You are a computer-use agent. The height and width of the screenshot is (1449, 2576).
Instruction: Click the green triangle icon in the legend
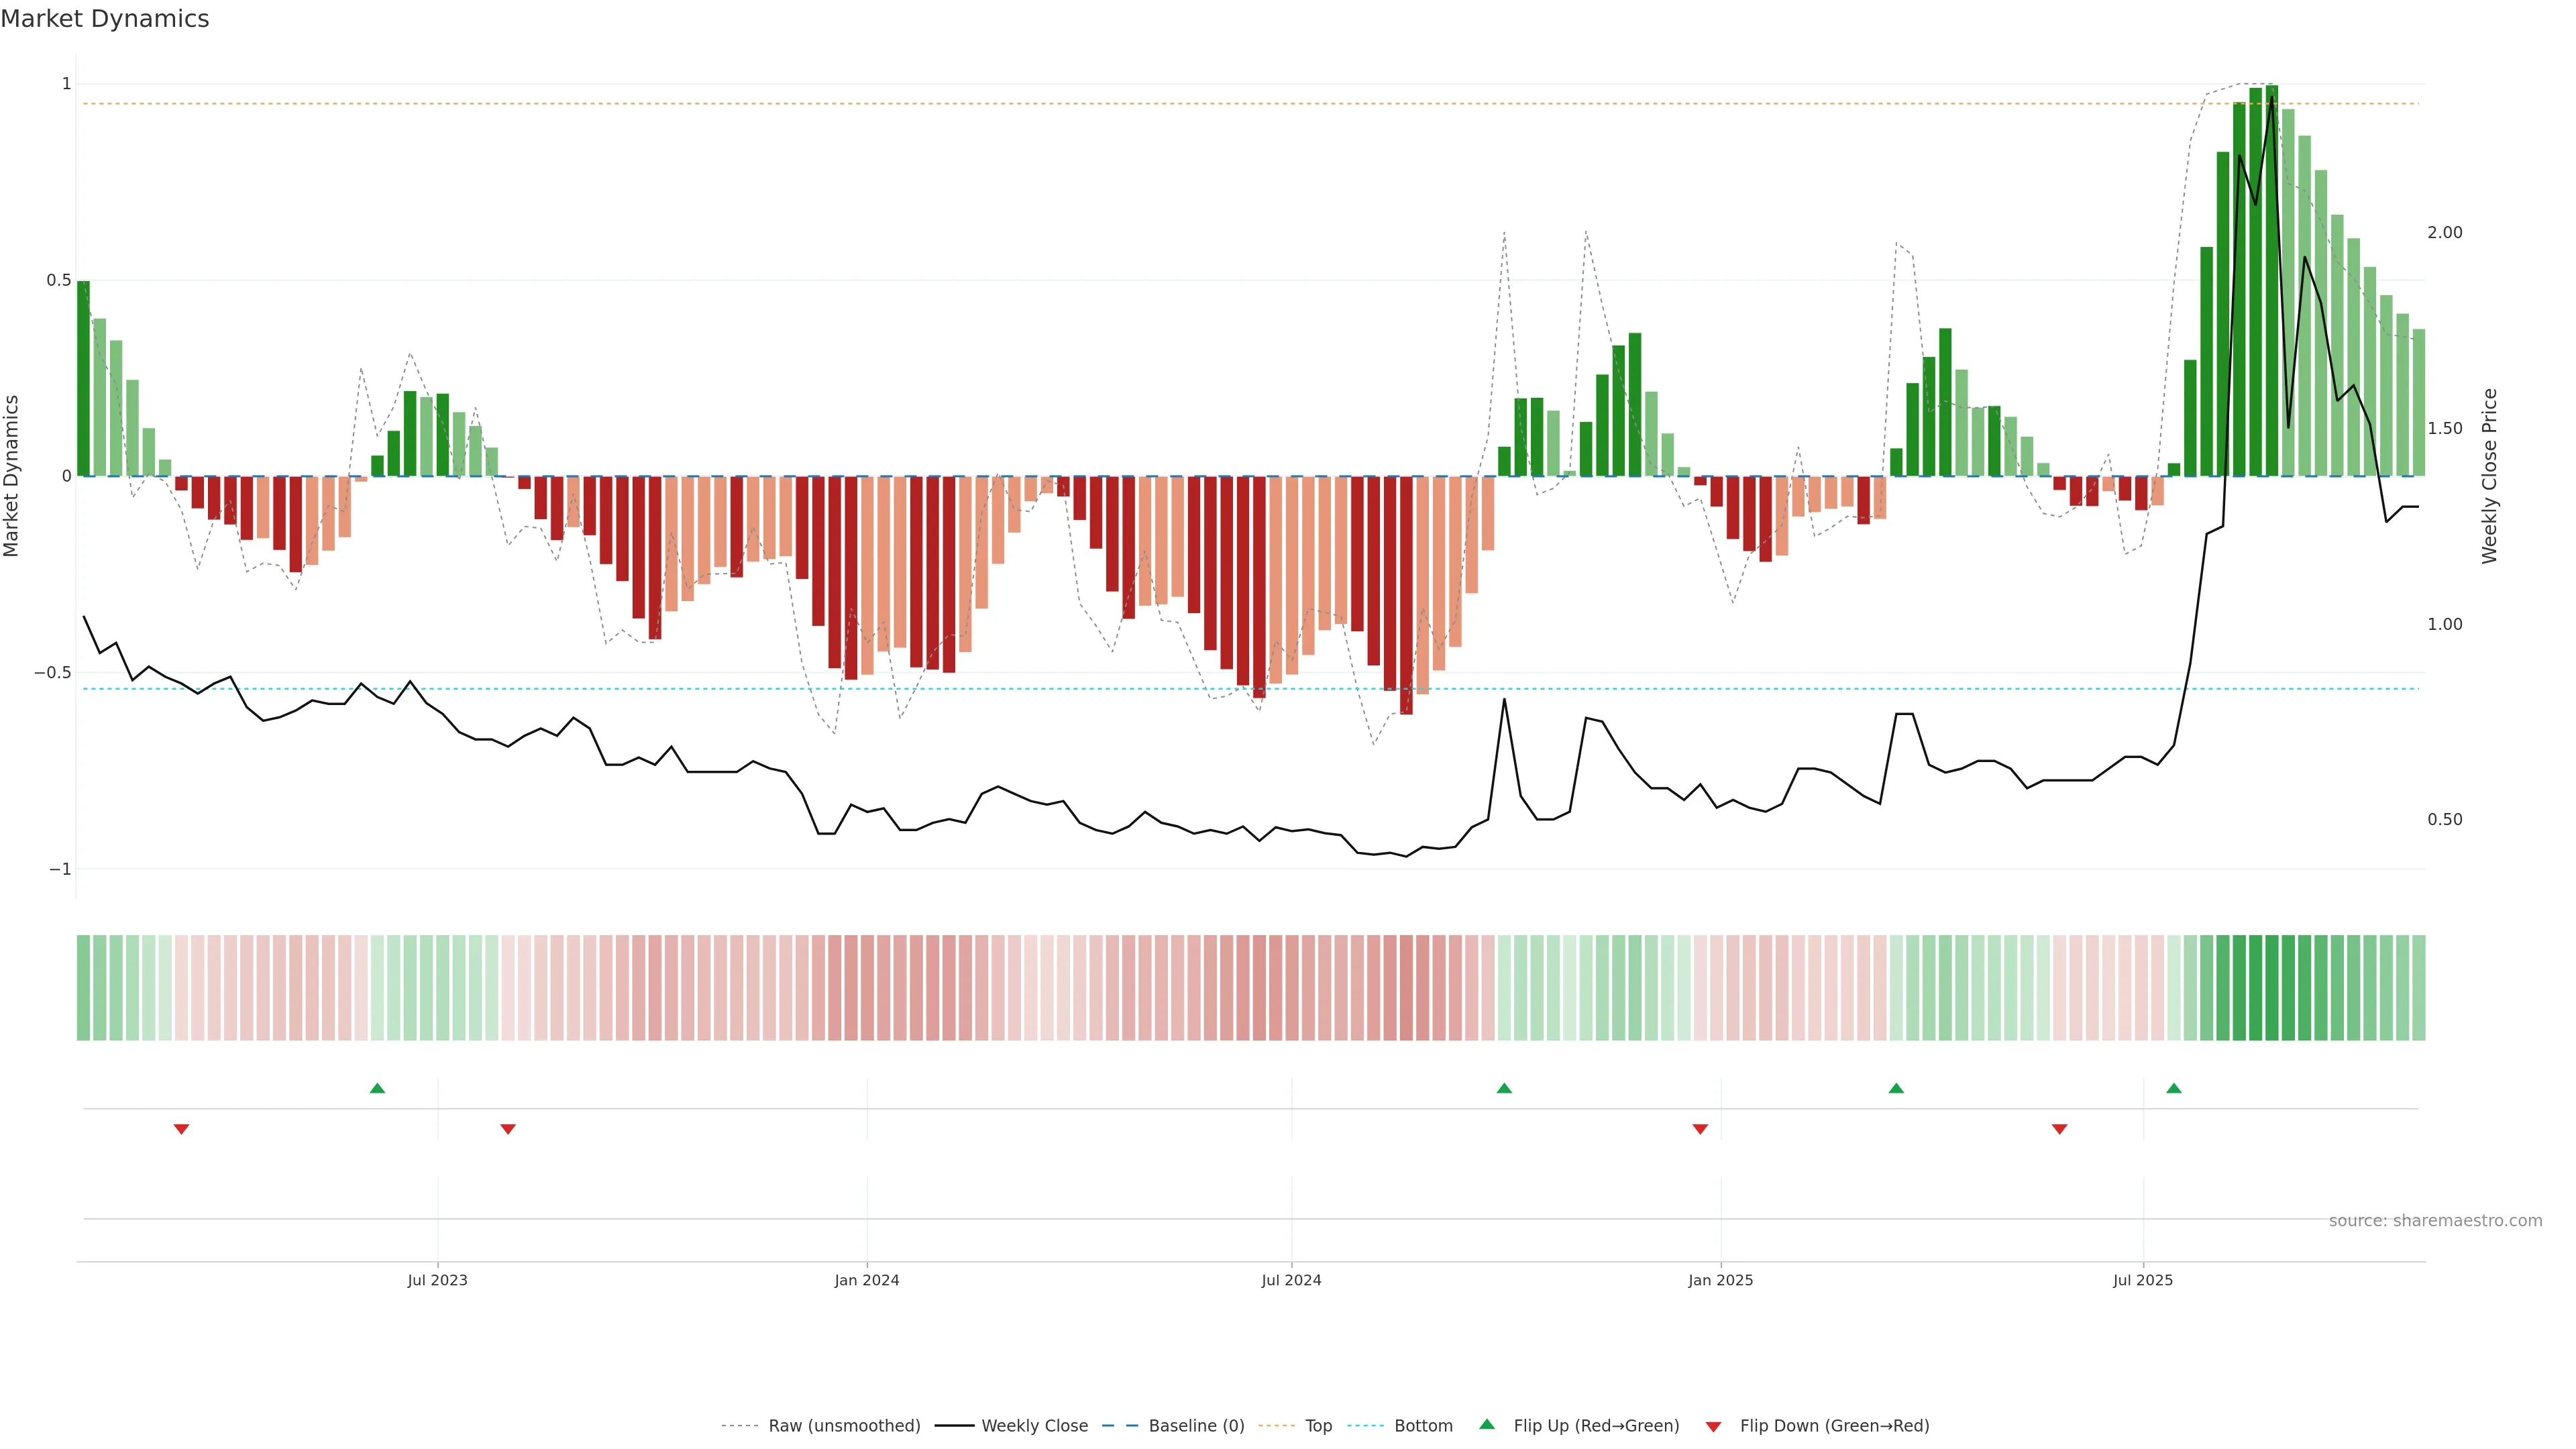(x=1487, y=1425)
